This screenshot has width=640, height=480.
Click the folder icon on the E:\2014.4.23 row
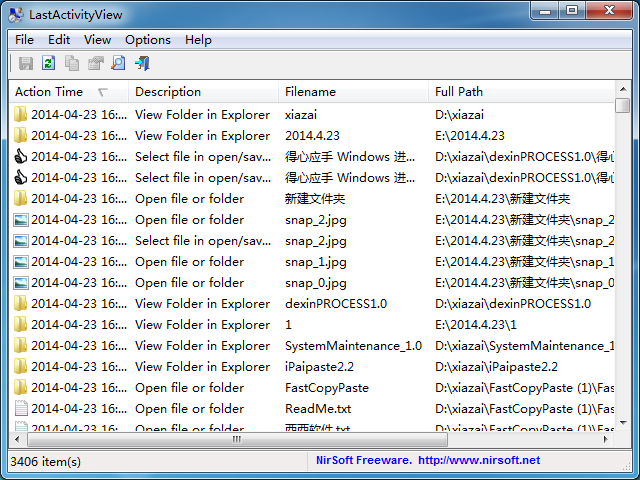pyautogui.click(x=20, y=136)
